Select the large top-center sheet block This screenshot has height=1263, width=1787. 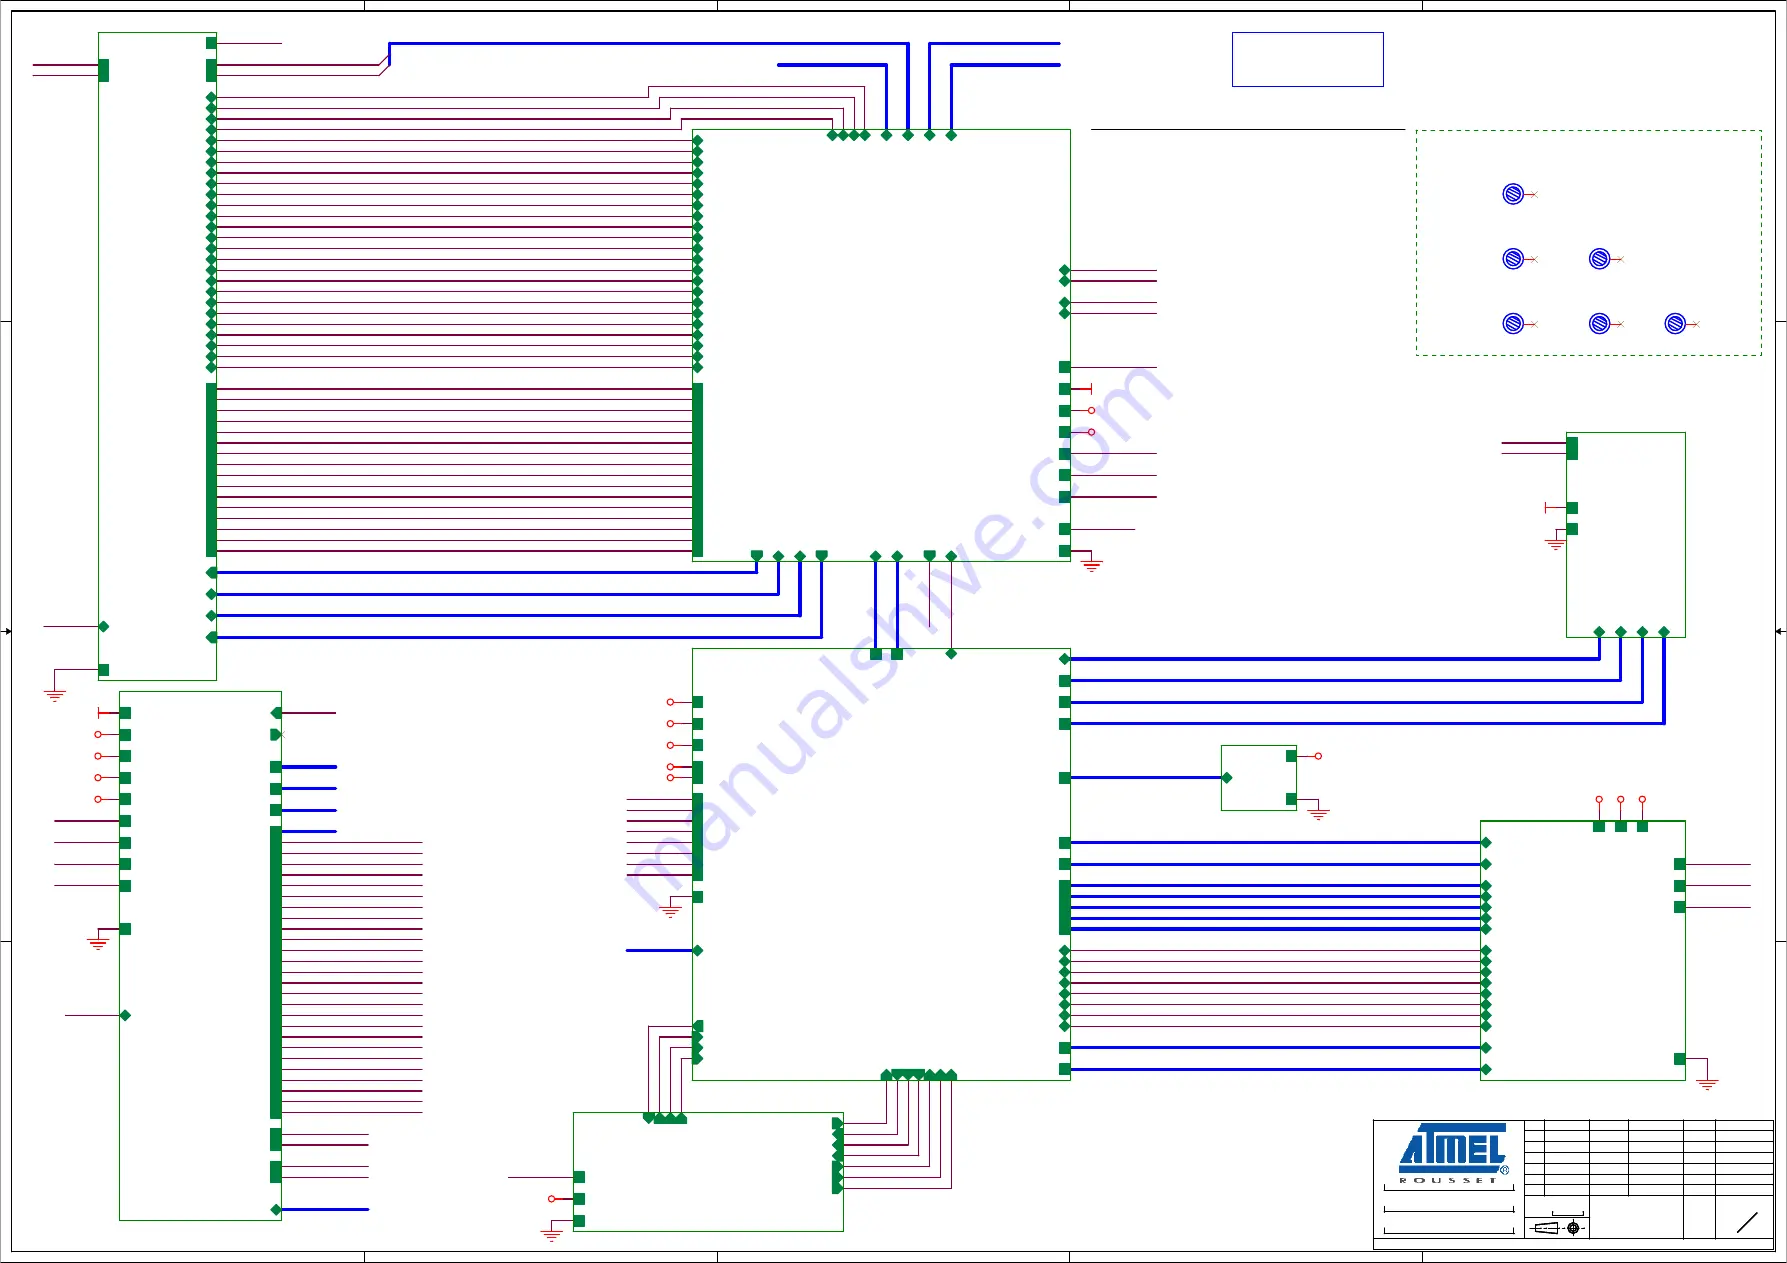click(881, 345)
